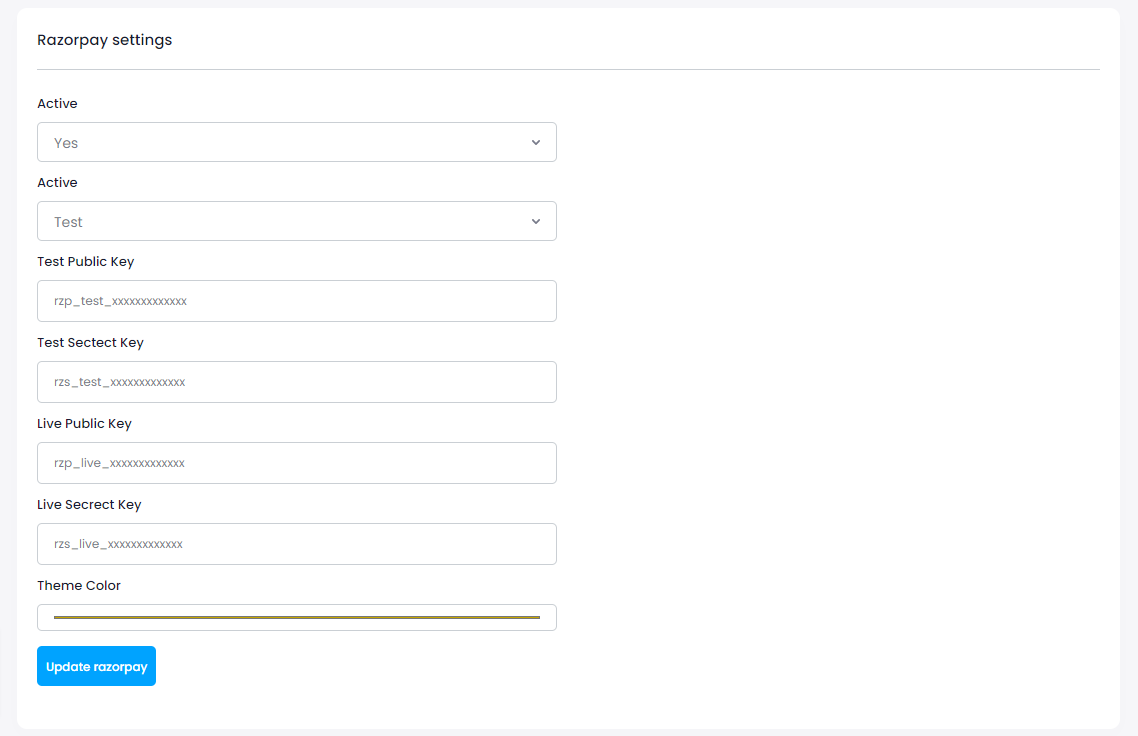Select the Live Public Key input box
The width and height of the screenshot is (1138, 736).
296,463
